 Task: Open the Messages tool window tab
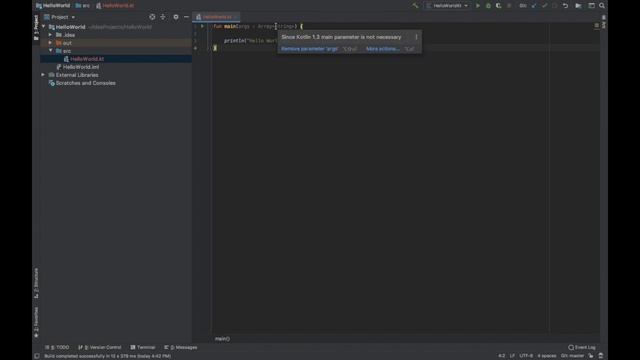181,347
